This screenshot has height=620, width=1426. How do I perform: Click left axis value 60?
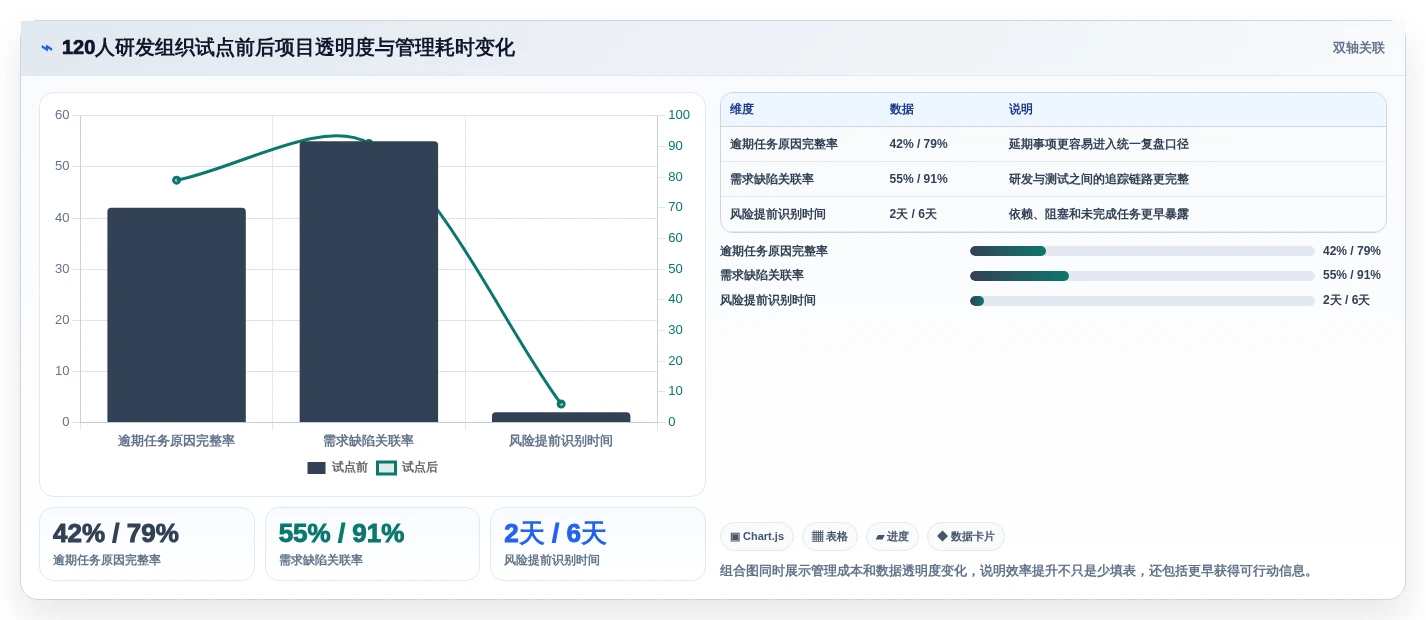coord(62,115)
